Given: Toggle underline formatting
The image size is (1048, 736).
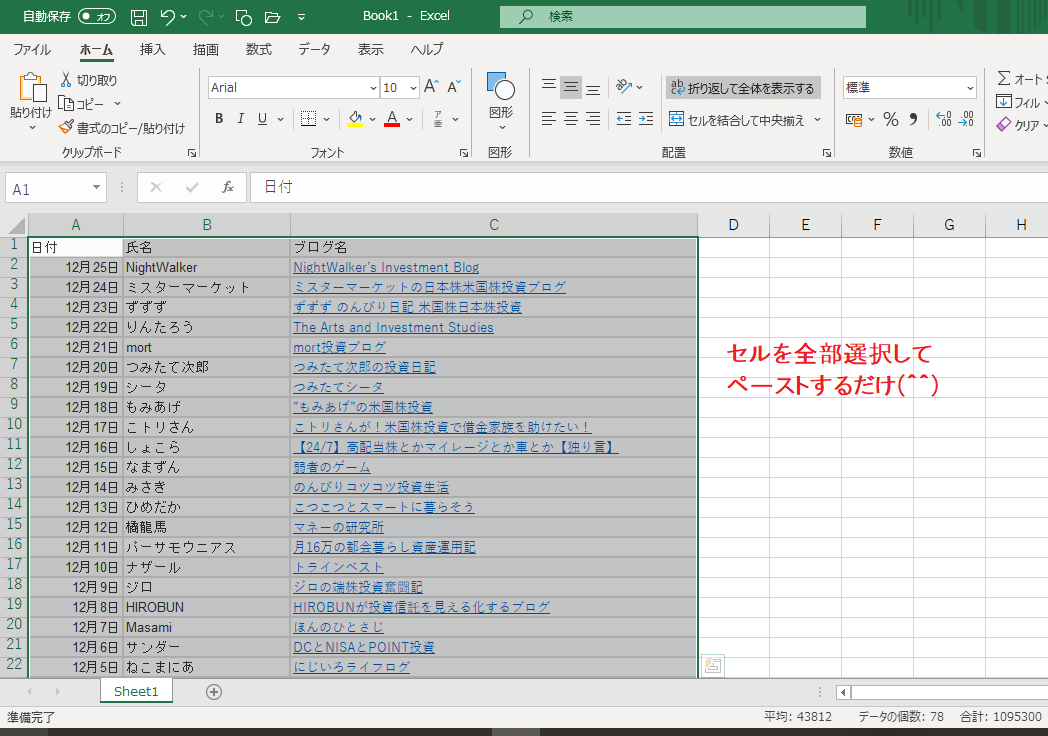Looking at the screenshot, I should (263, 119).
